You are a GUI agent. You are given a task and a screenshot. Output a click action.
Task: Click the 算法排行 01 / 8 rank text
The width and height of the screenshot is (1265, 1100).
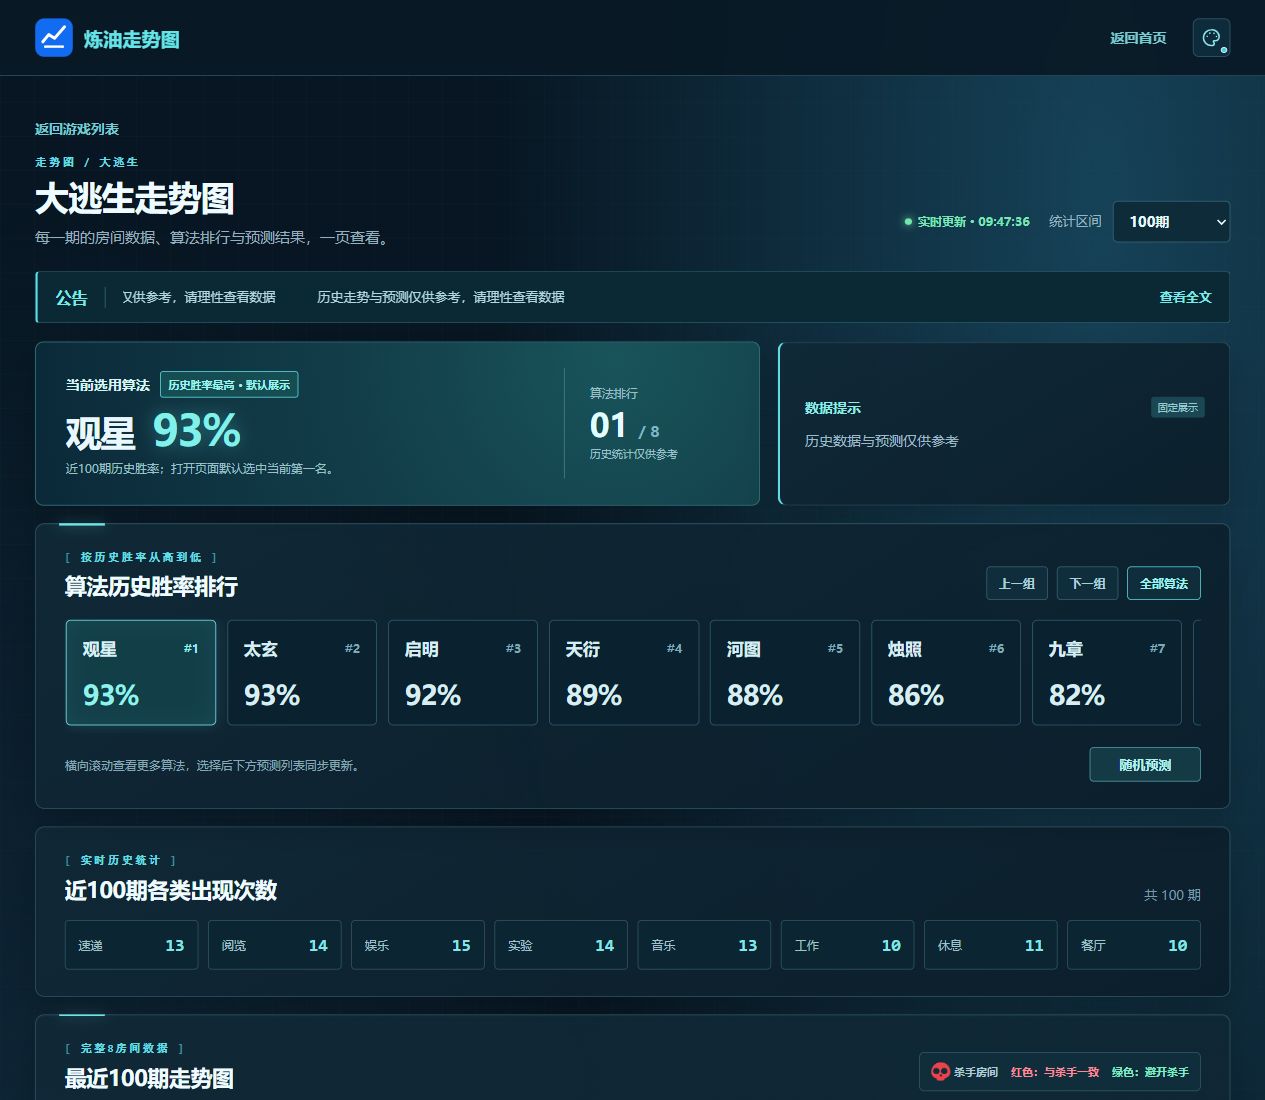click(x=625, y=425)
